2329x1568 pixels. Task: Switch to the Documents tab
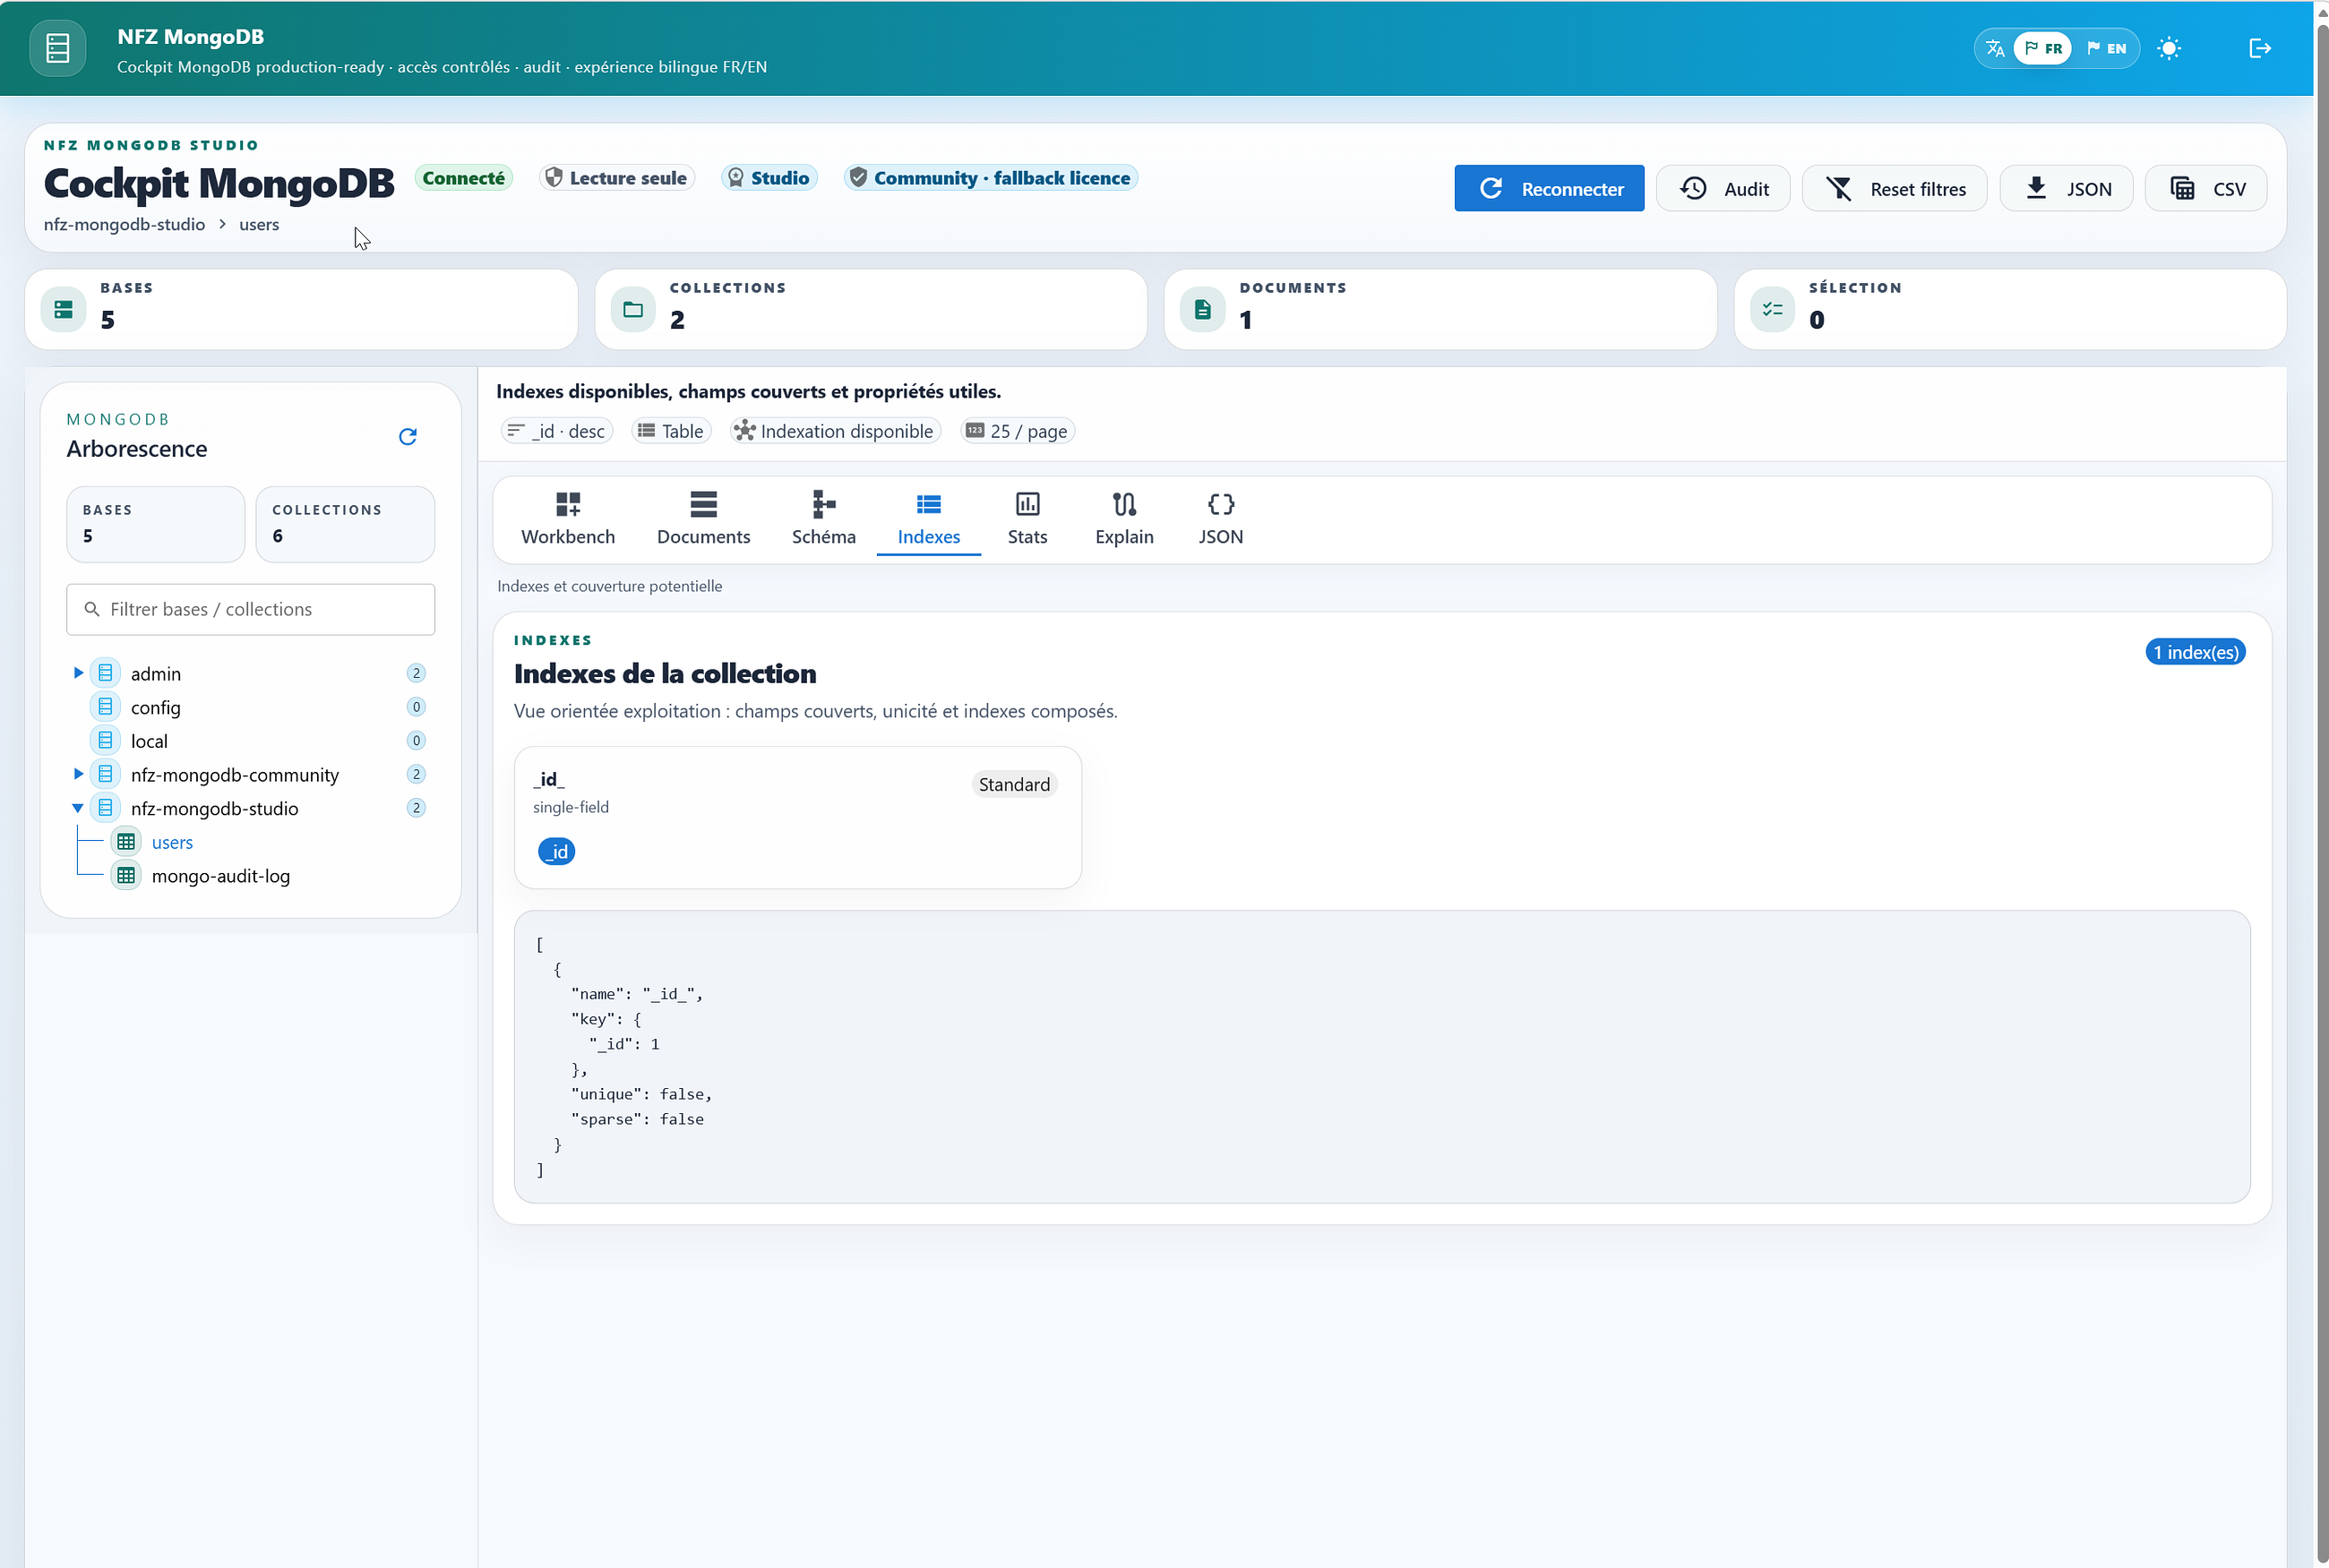(x=703, y=519)
